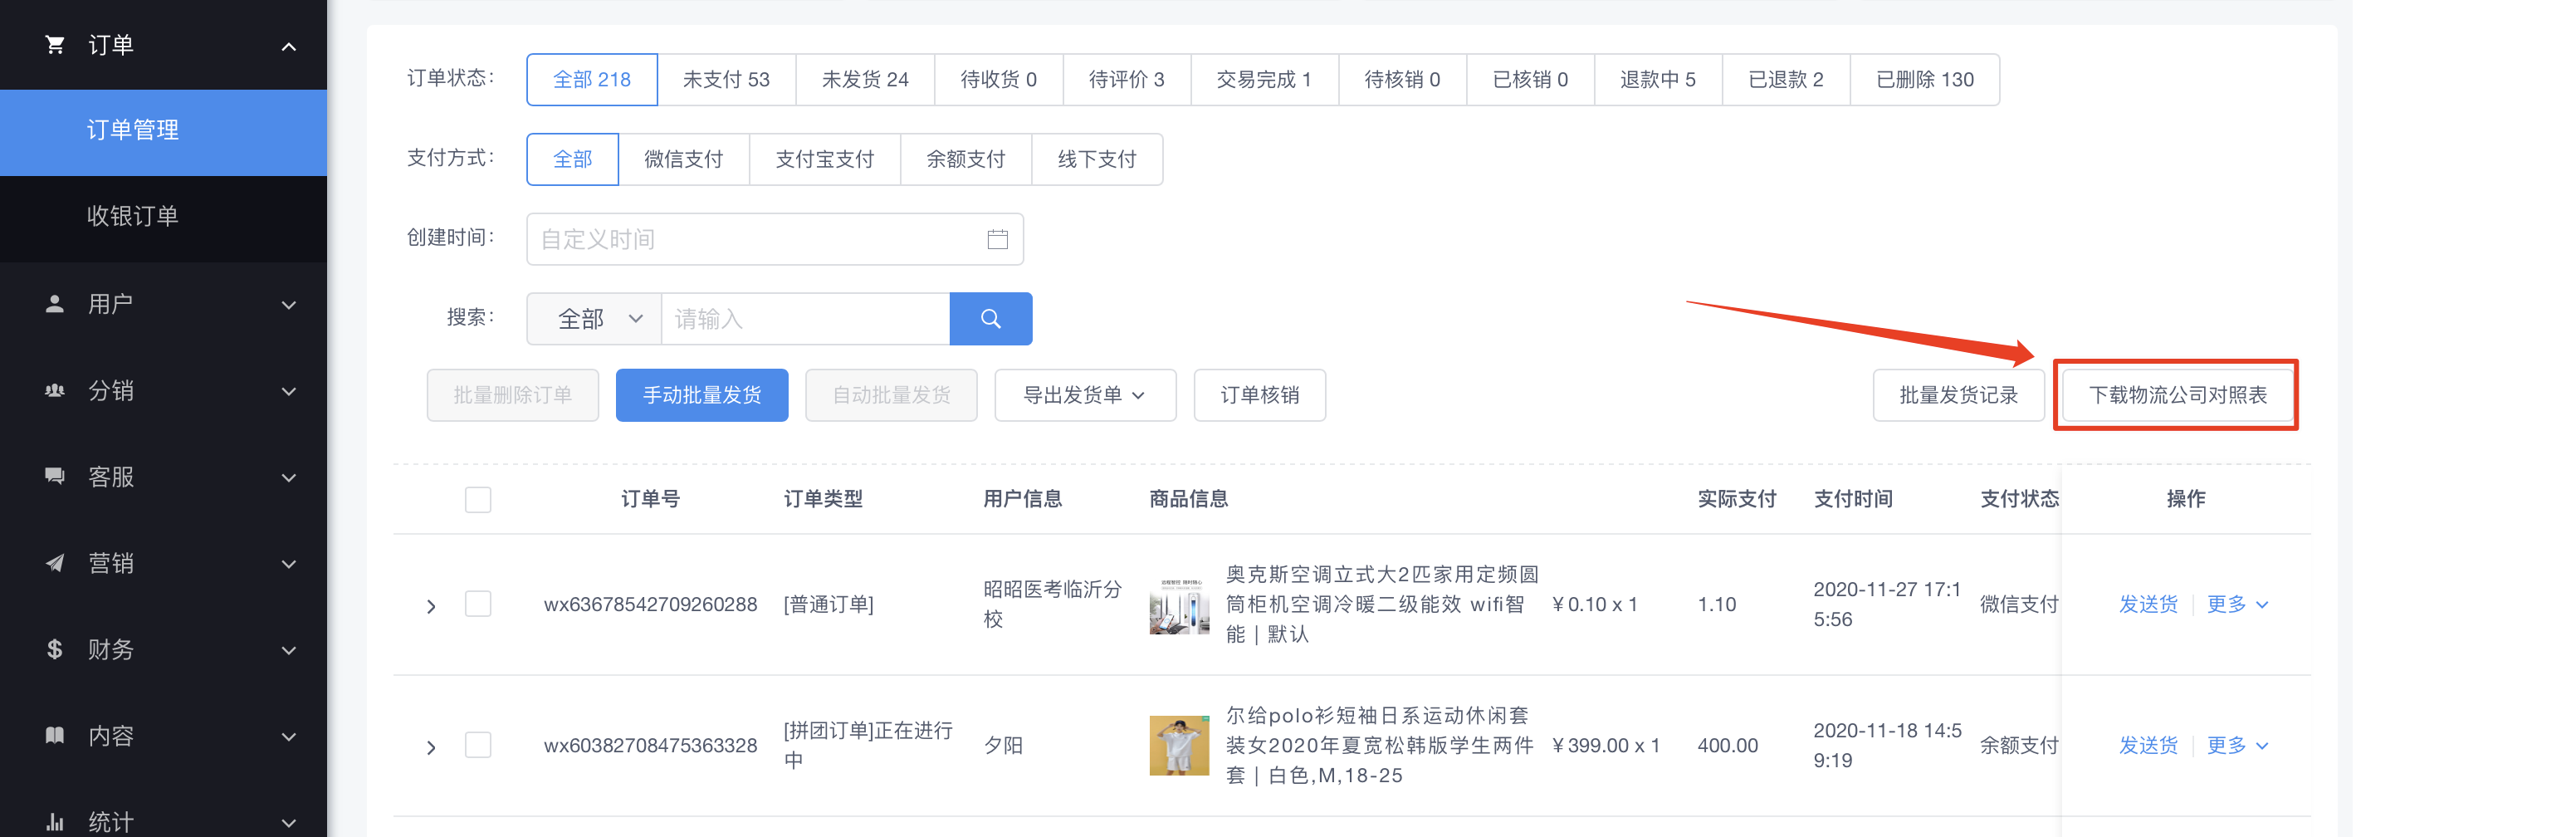The width and height of the screenshot is (2576, 837).
Task: Click the calendar icon in the date field
Action: [997, 239]
